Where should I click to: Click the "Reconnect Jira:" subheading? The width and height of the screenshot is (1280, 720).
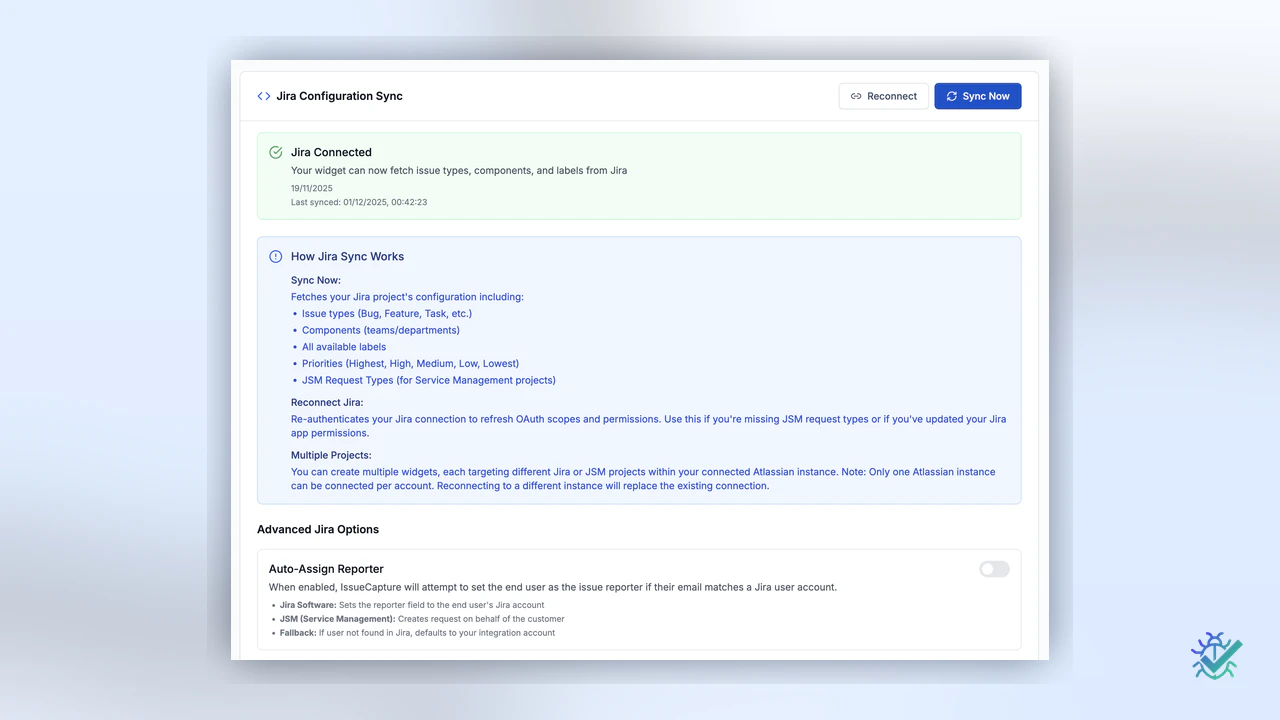point(327,402)
